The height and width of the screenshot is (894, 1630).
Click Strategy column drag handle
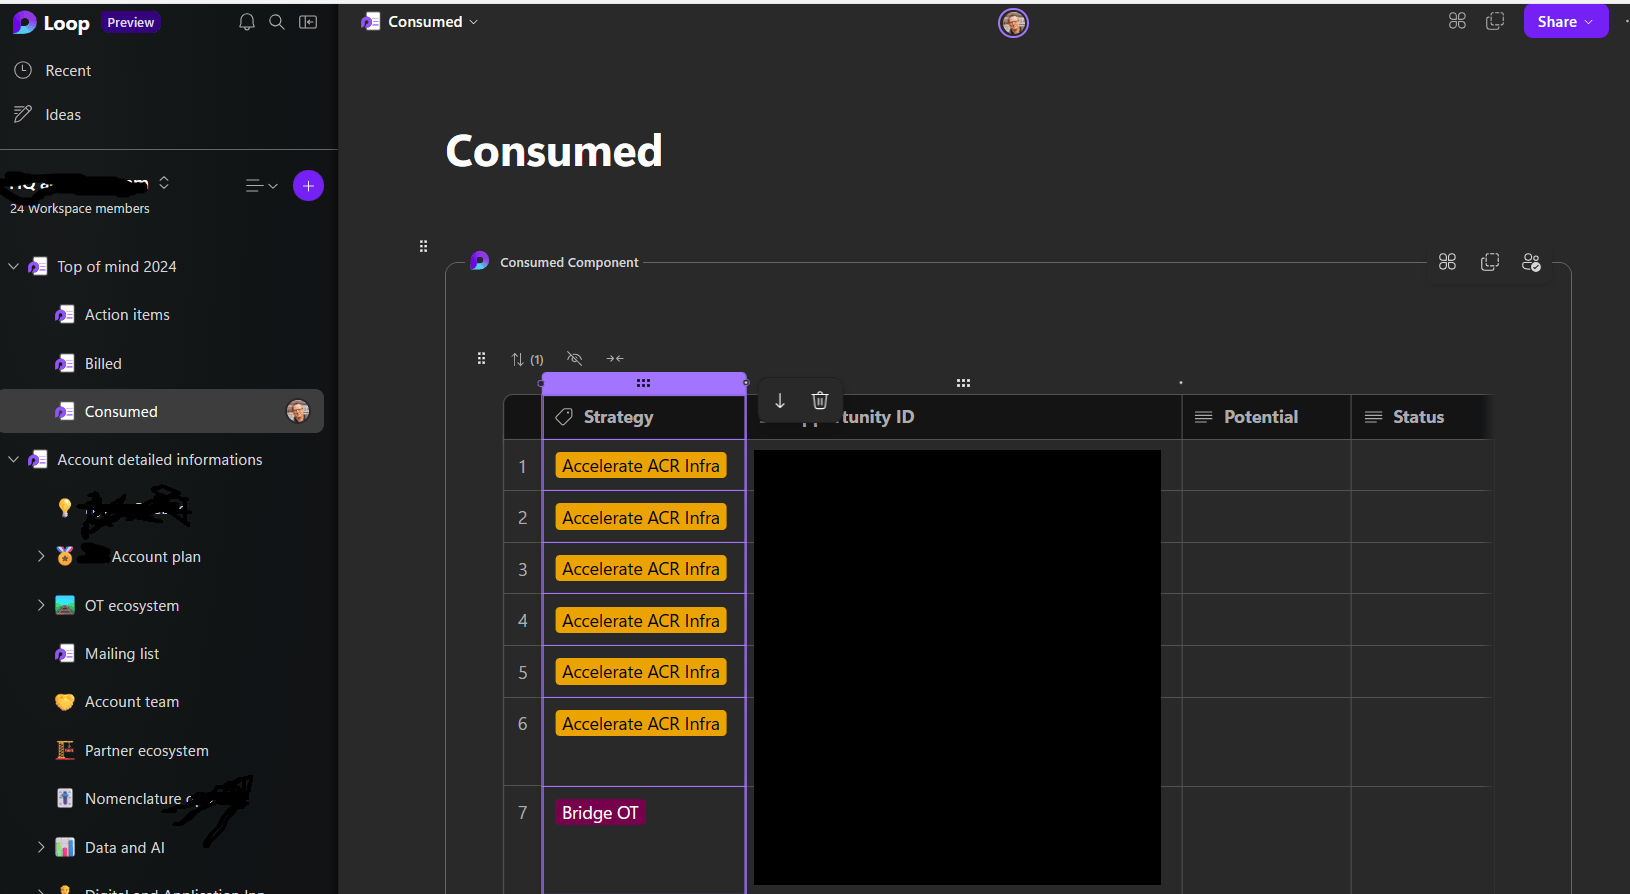click(643, 383)
